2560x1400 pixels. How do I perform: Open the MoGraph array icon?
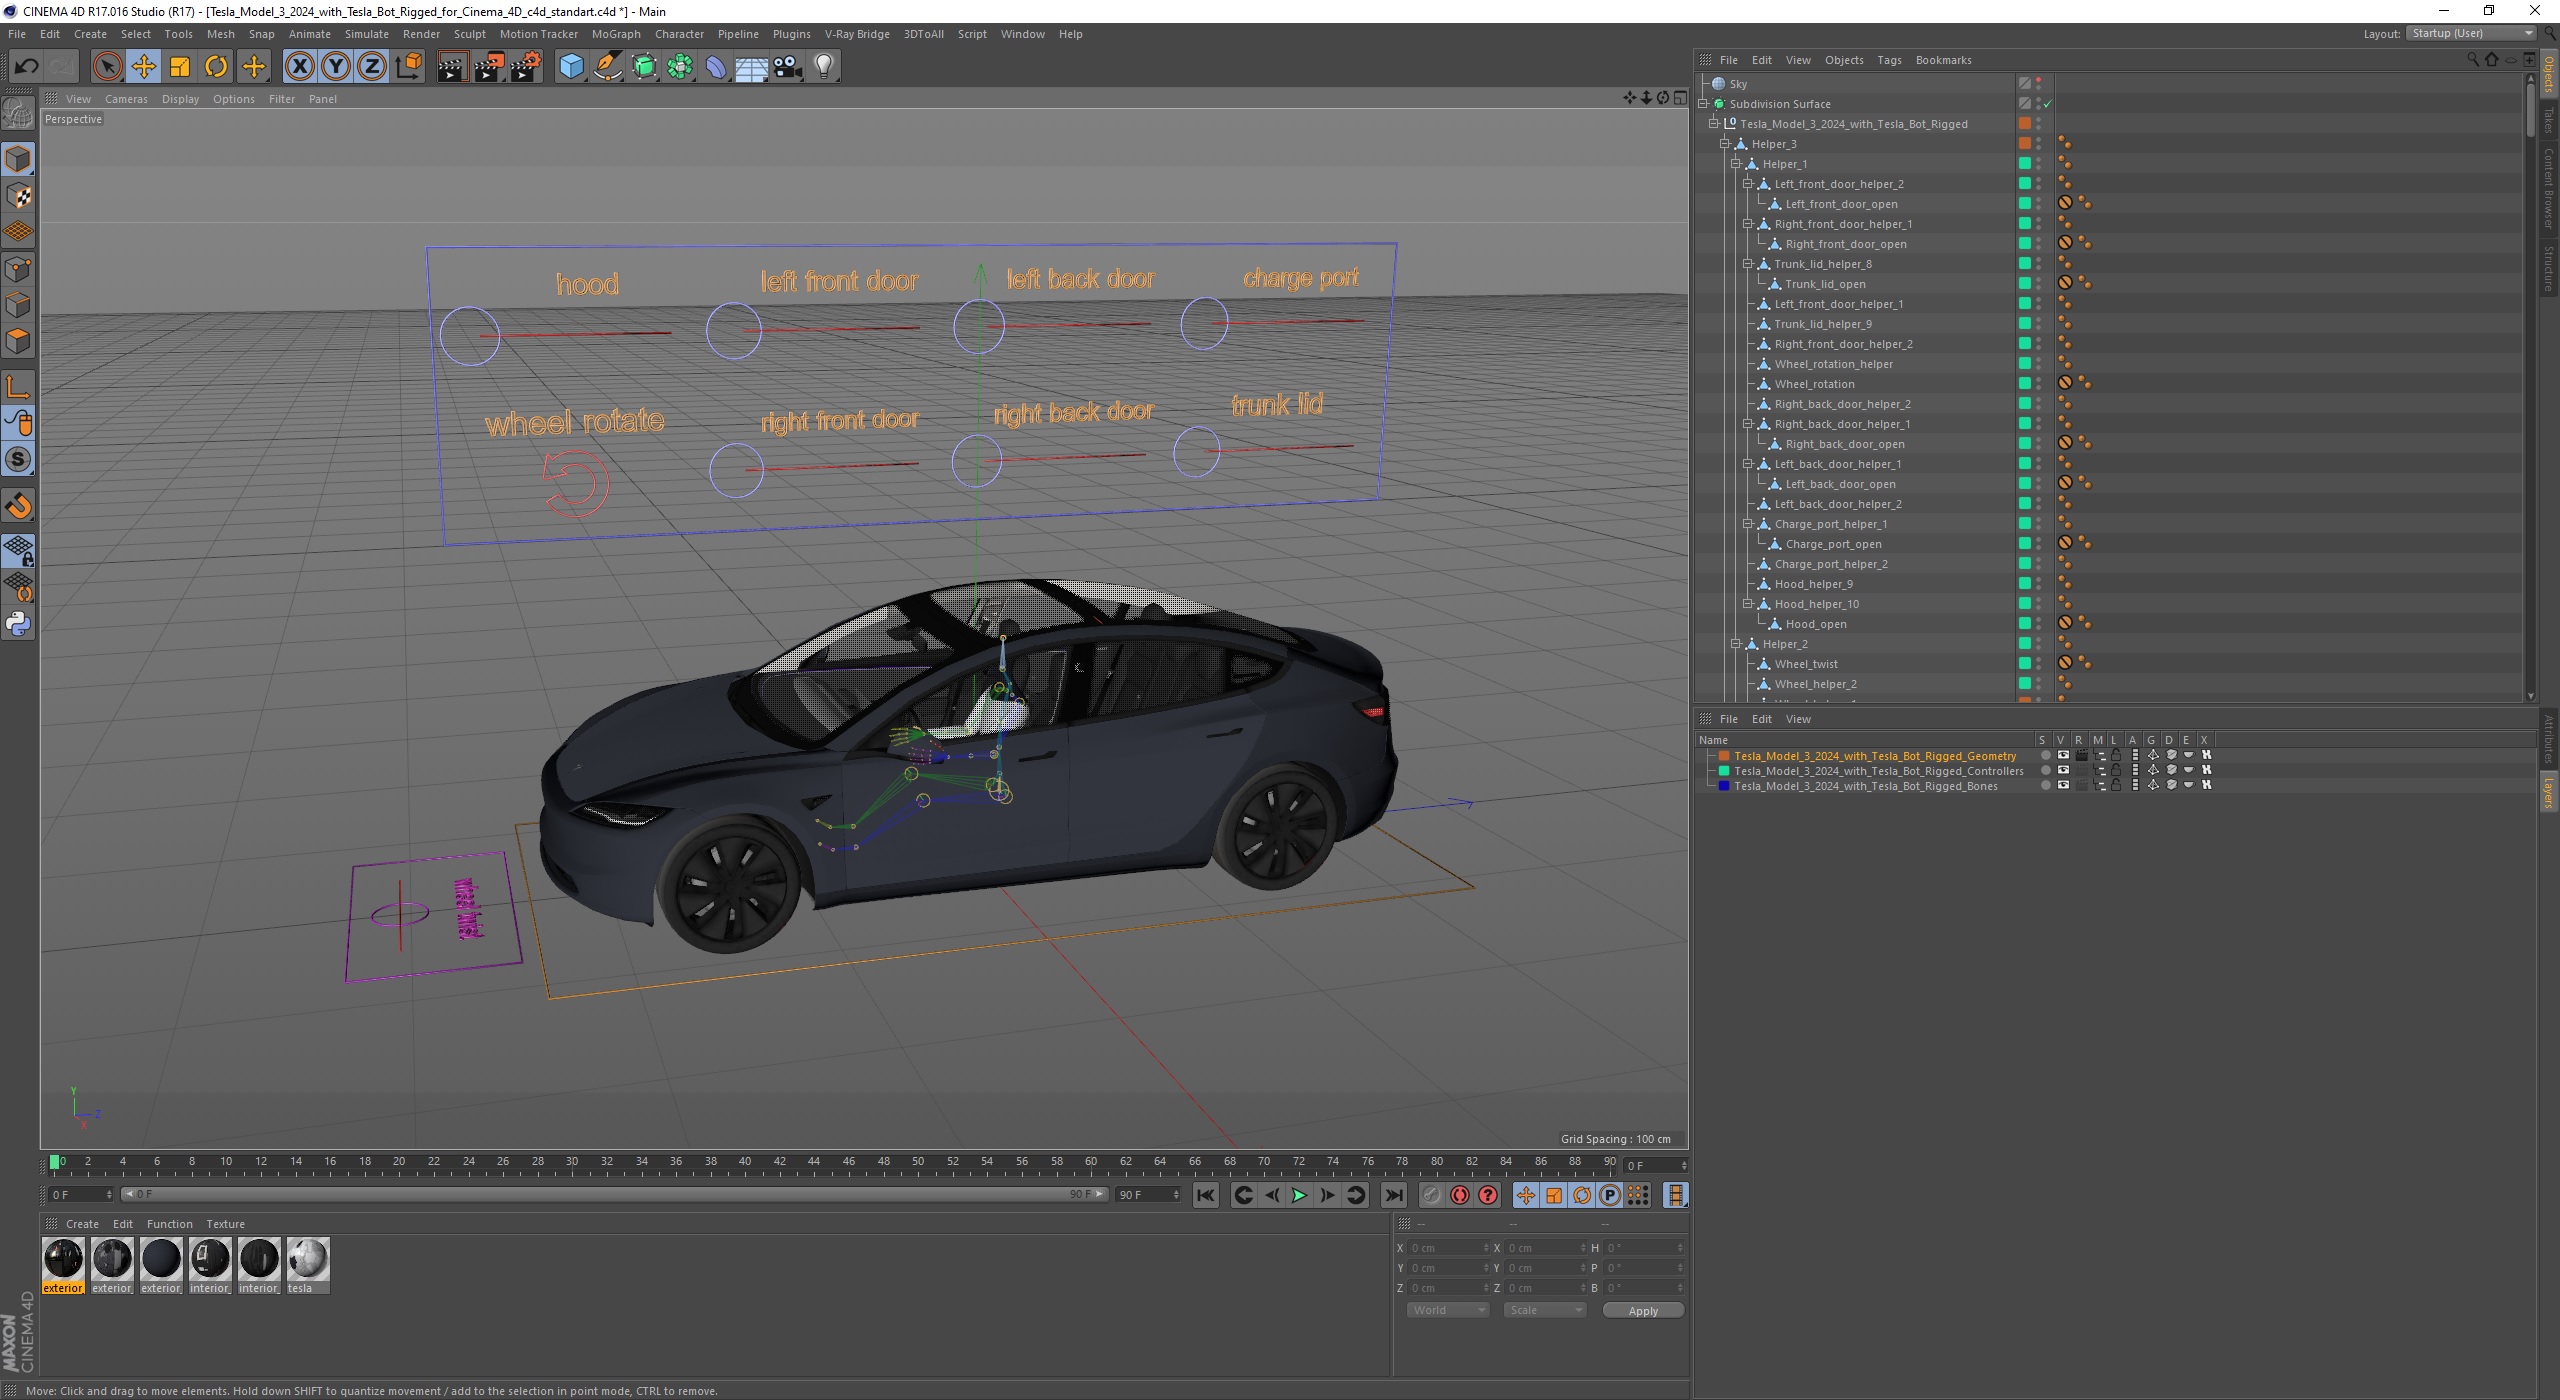point(681,67)
